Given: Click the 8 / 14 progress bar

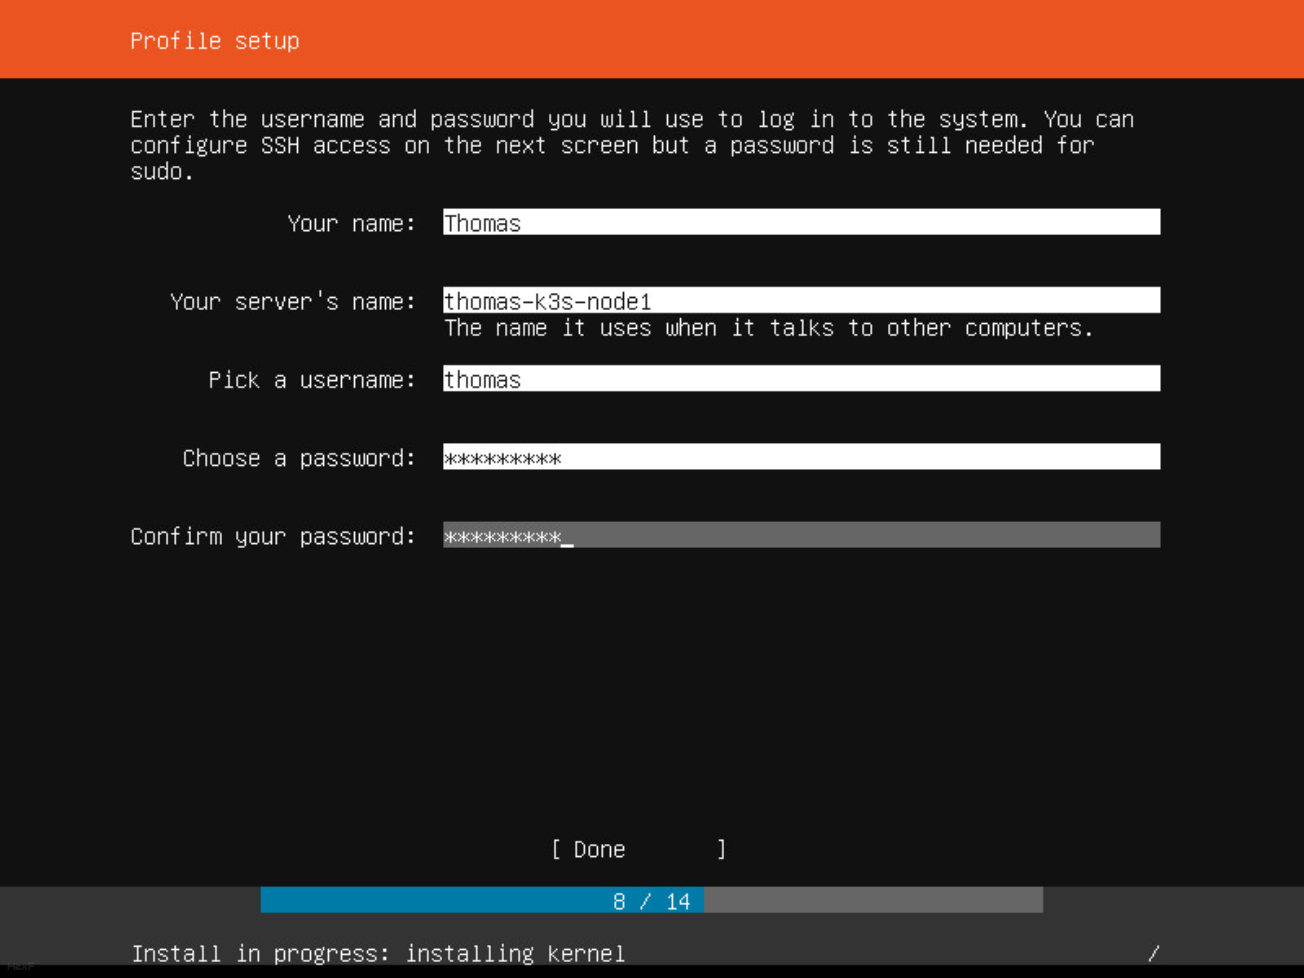Looking at the screenshot, I should [x=650, y=900].
